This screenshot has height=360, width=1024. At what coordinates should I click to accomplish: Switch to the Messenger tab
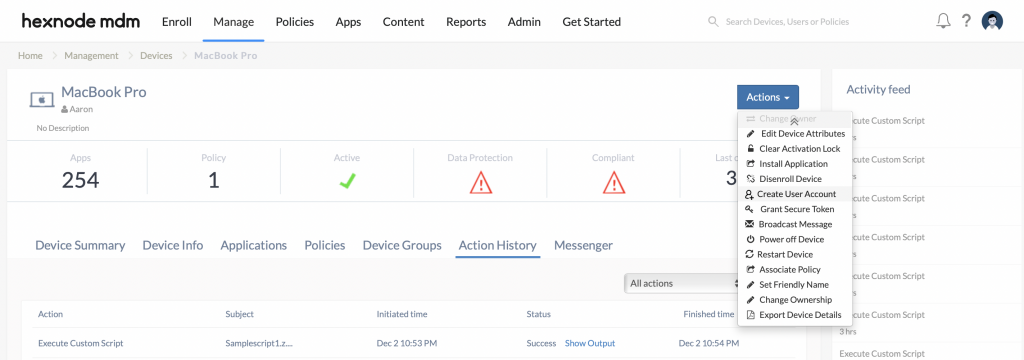[x=583, y=246]
